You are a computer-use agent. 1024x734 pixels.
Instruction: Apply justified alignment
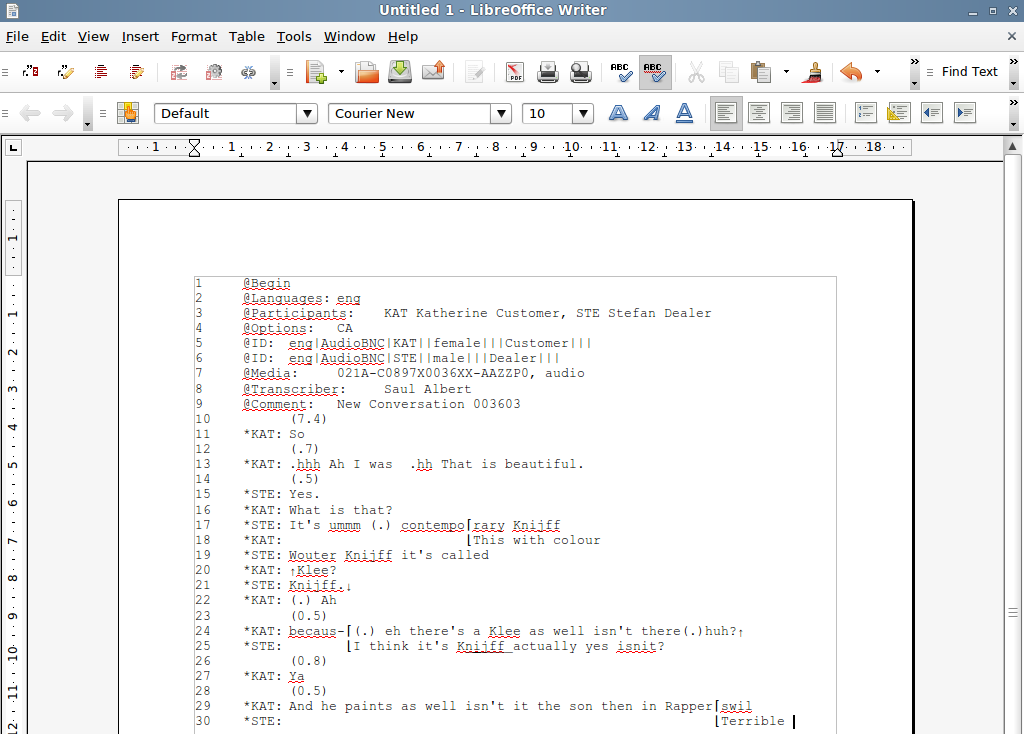[825, 113]
